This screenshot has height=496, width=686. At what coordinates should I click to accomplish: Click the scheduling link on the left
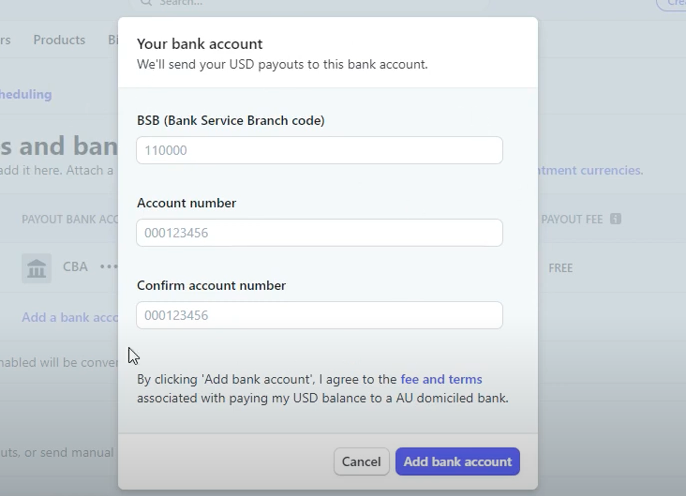[x=26, y=94]
